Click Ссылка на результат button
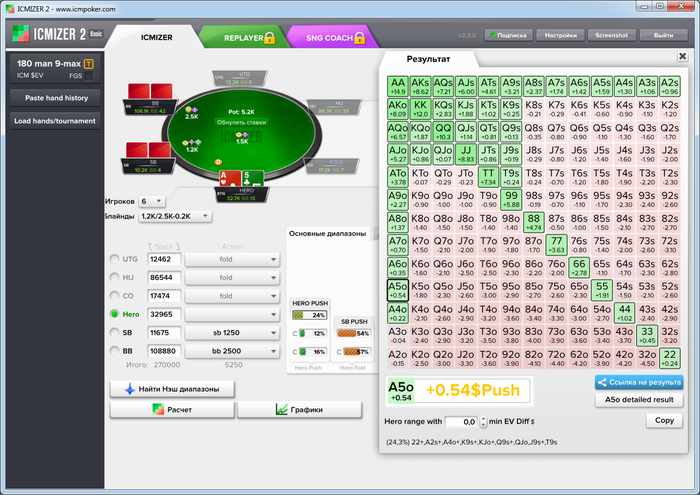The width and height of the screenshot is (700, 495). tap(639, 383)
